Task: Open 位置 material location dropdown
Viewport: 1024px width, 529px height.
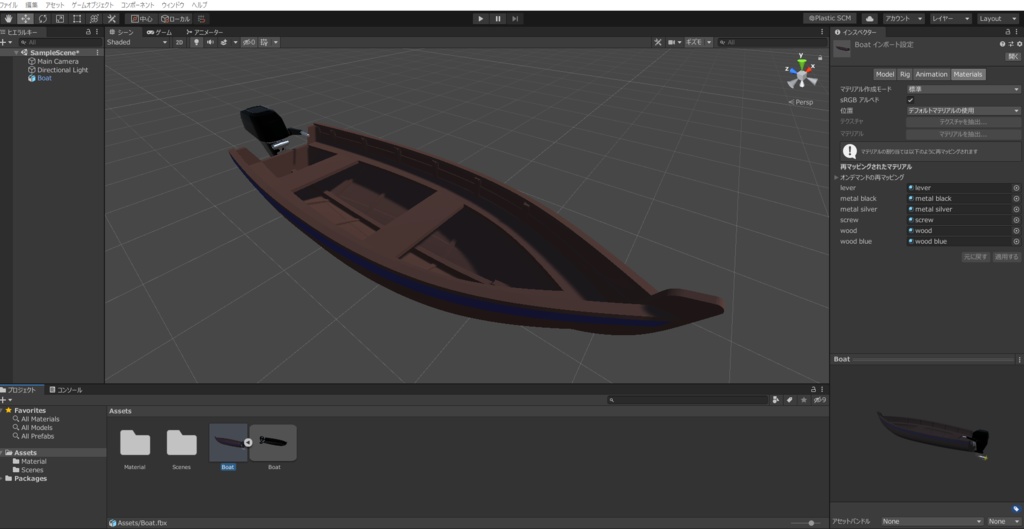Action: 963,111
